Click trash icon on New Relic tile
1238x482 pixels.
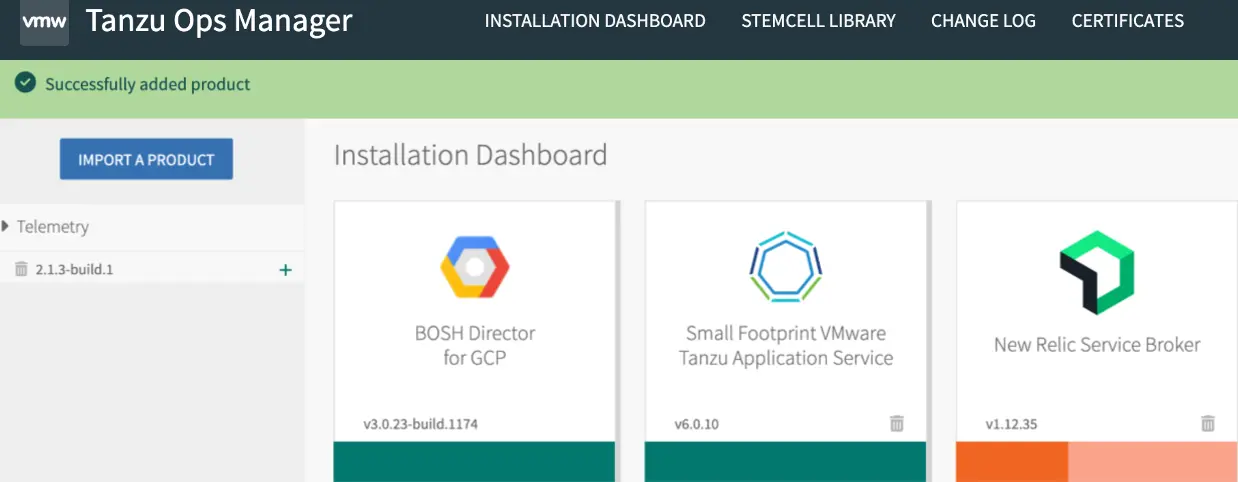[x=1208, y=424]
